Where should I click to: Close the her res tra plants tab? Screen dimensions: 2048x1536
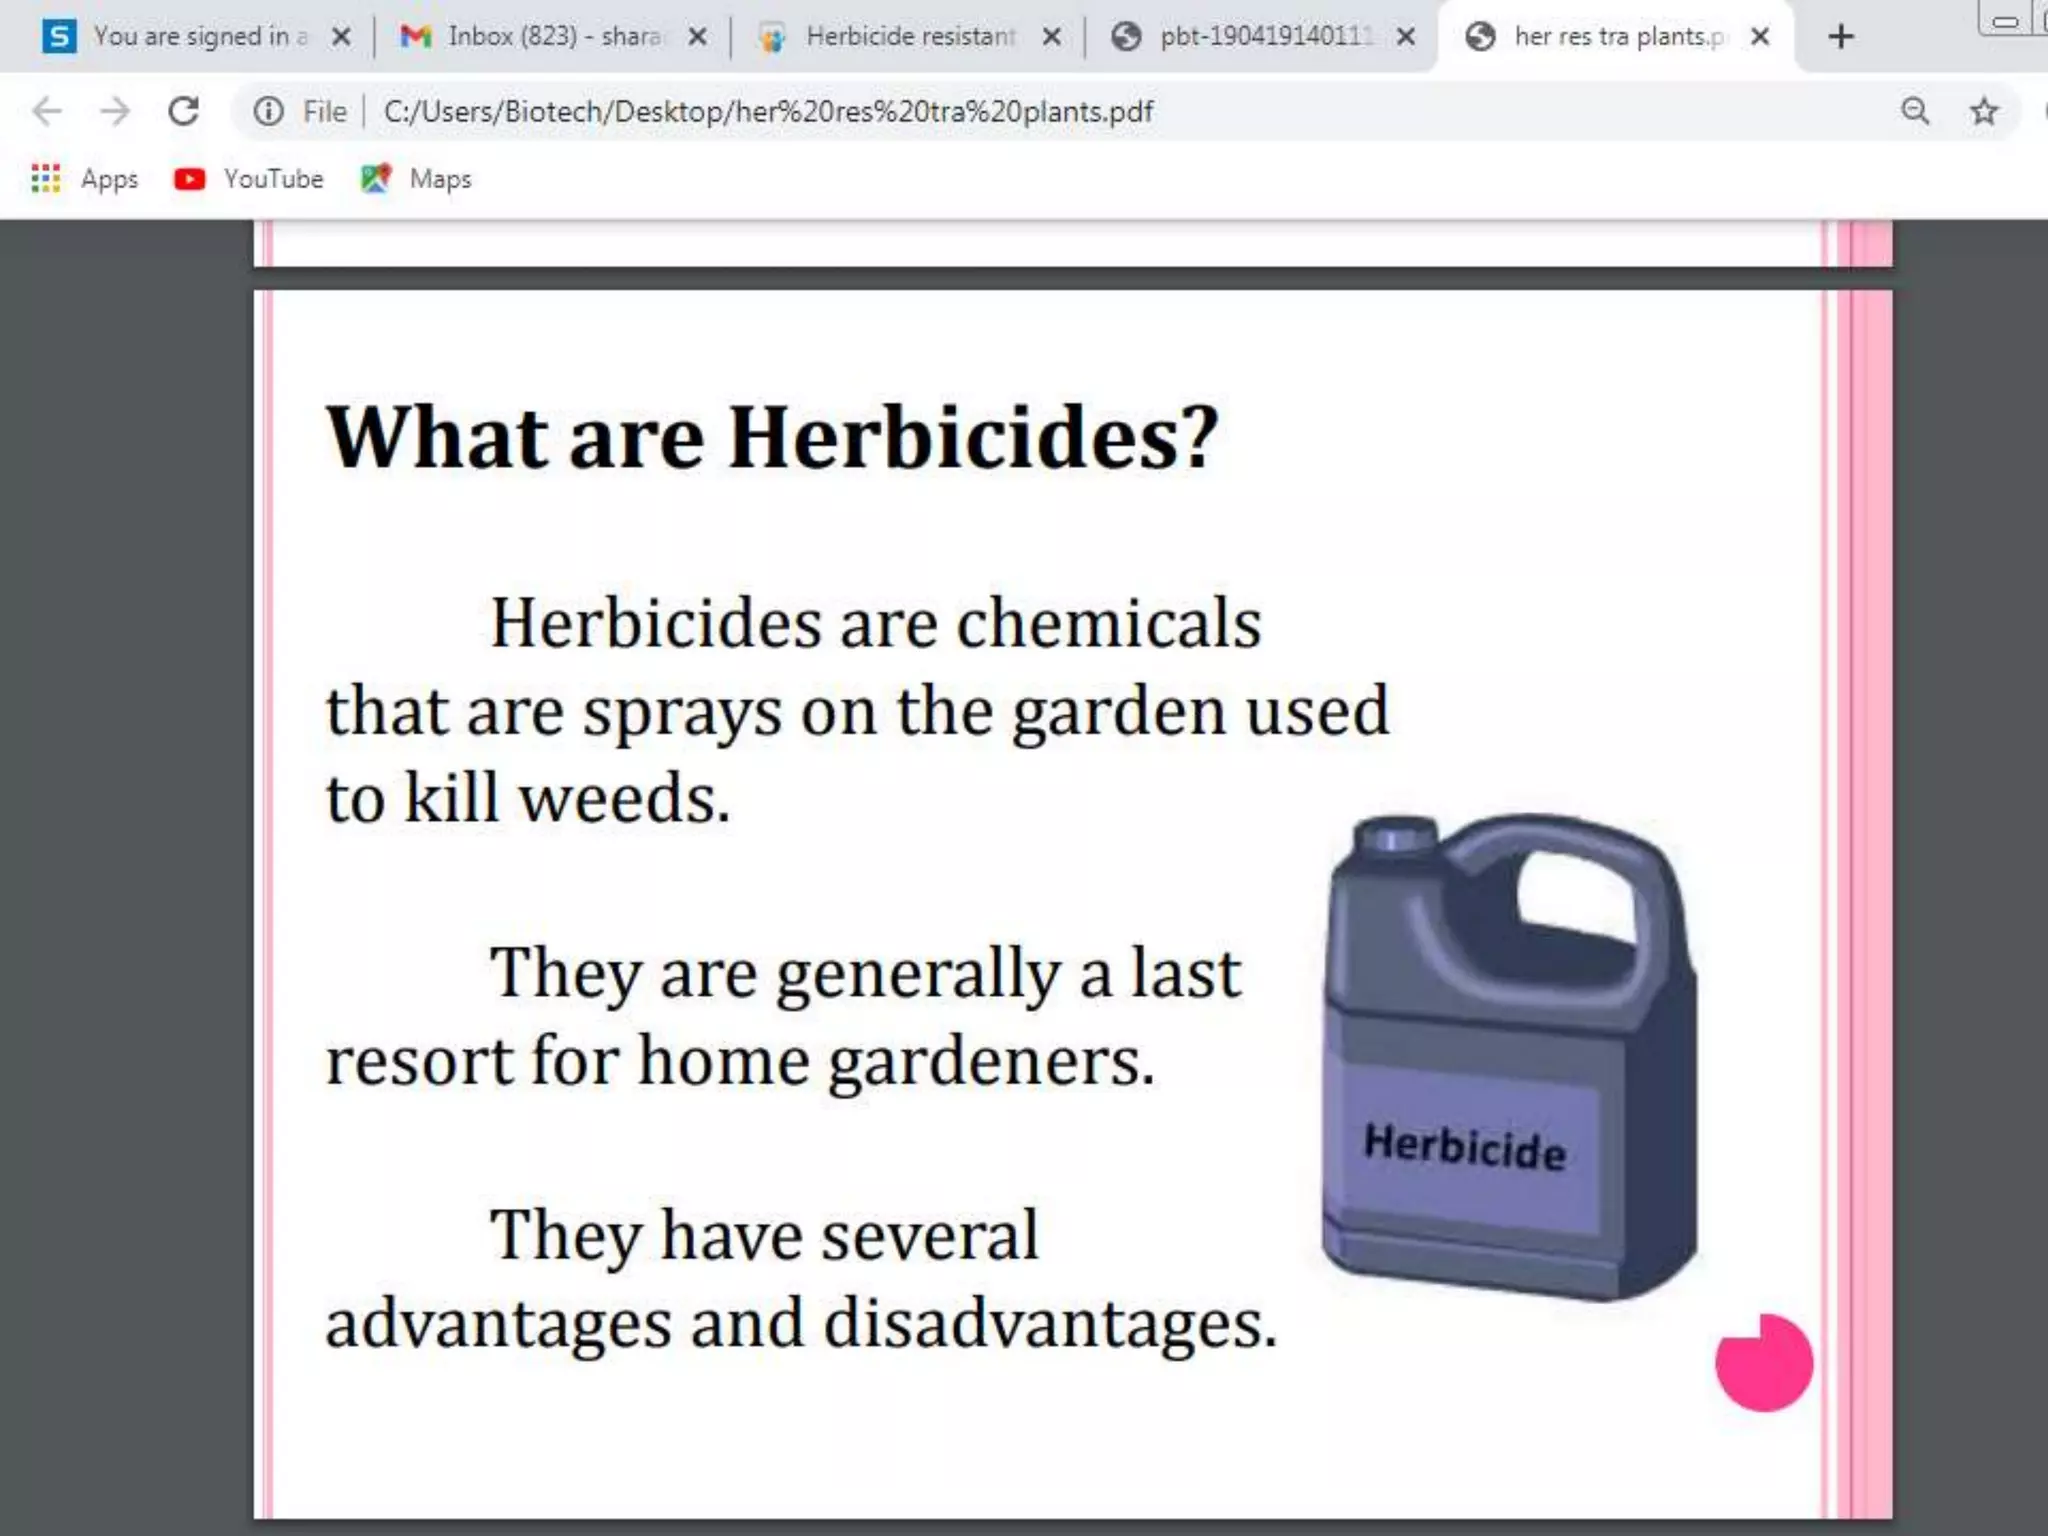(1761, 37)
